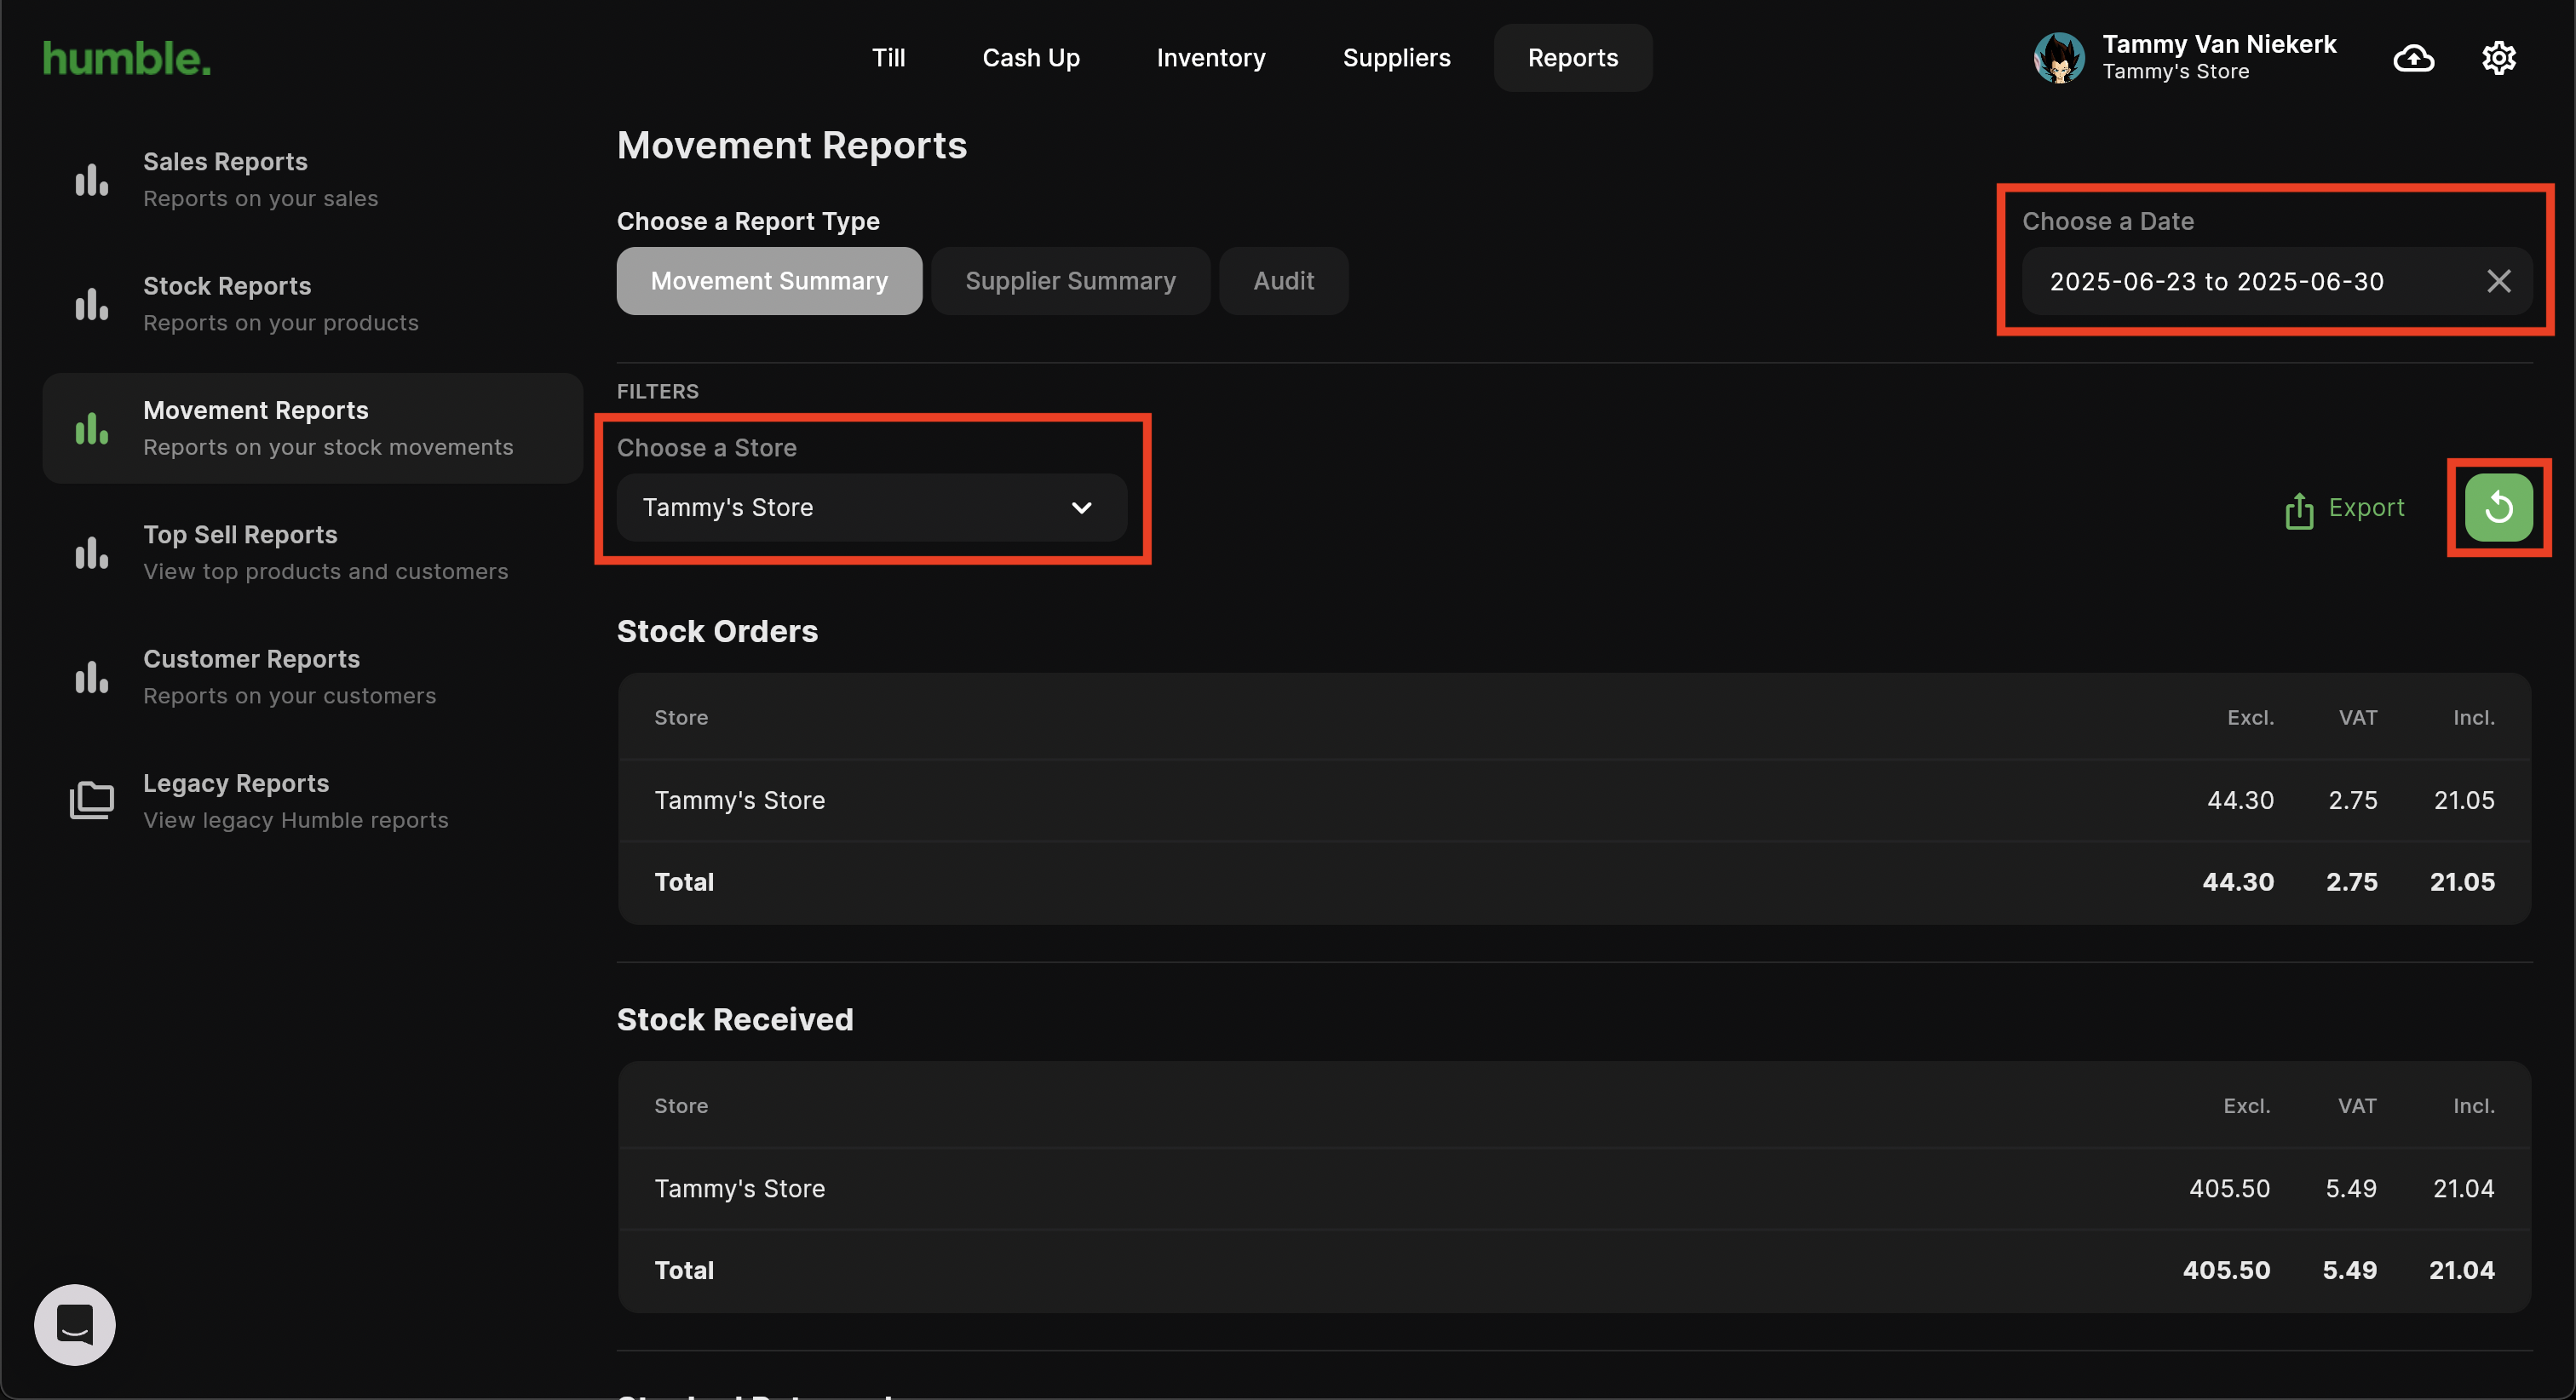Viewport: 2576px width, 1400px height.
Task: Click the user name Tammy Van Niekerk
Action: 2219,45
